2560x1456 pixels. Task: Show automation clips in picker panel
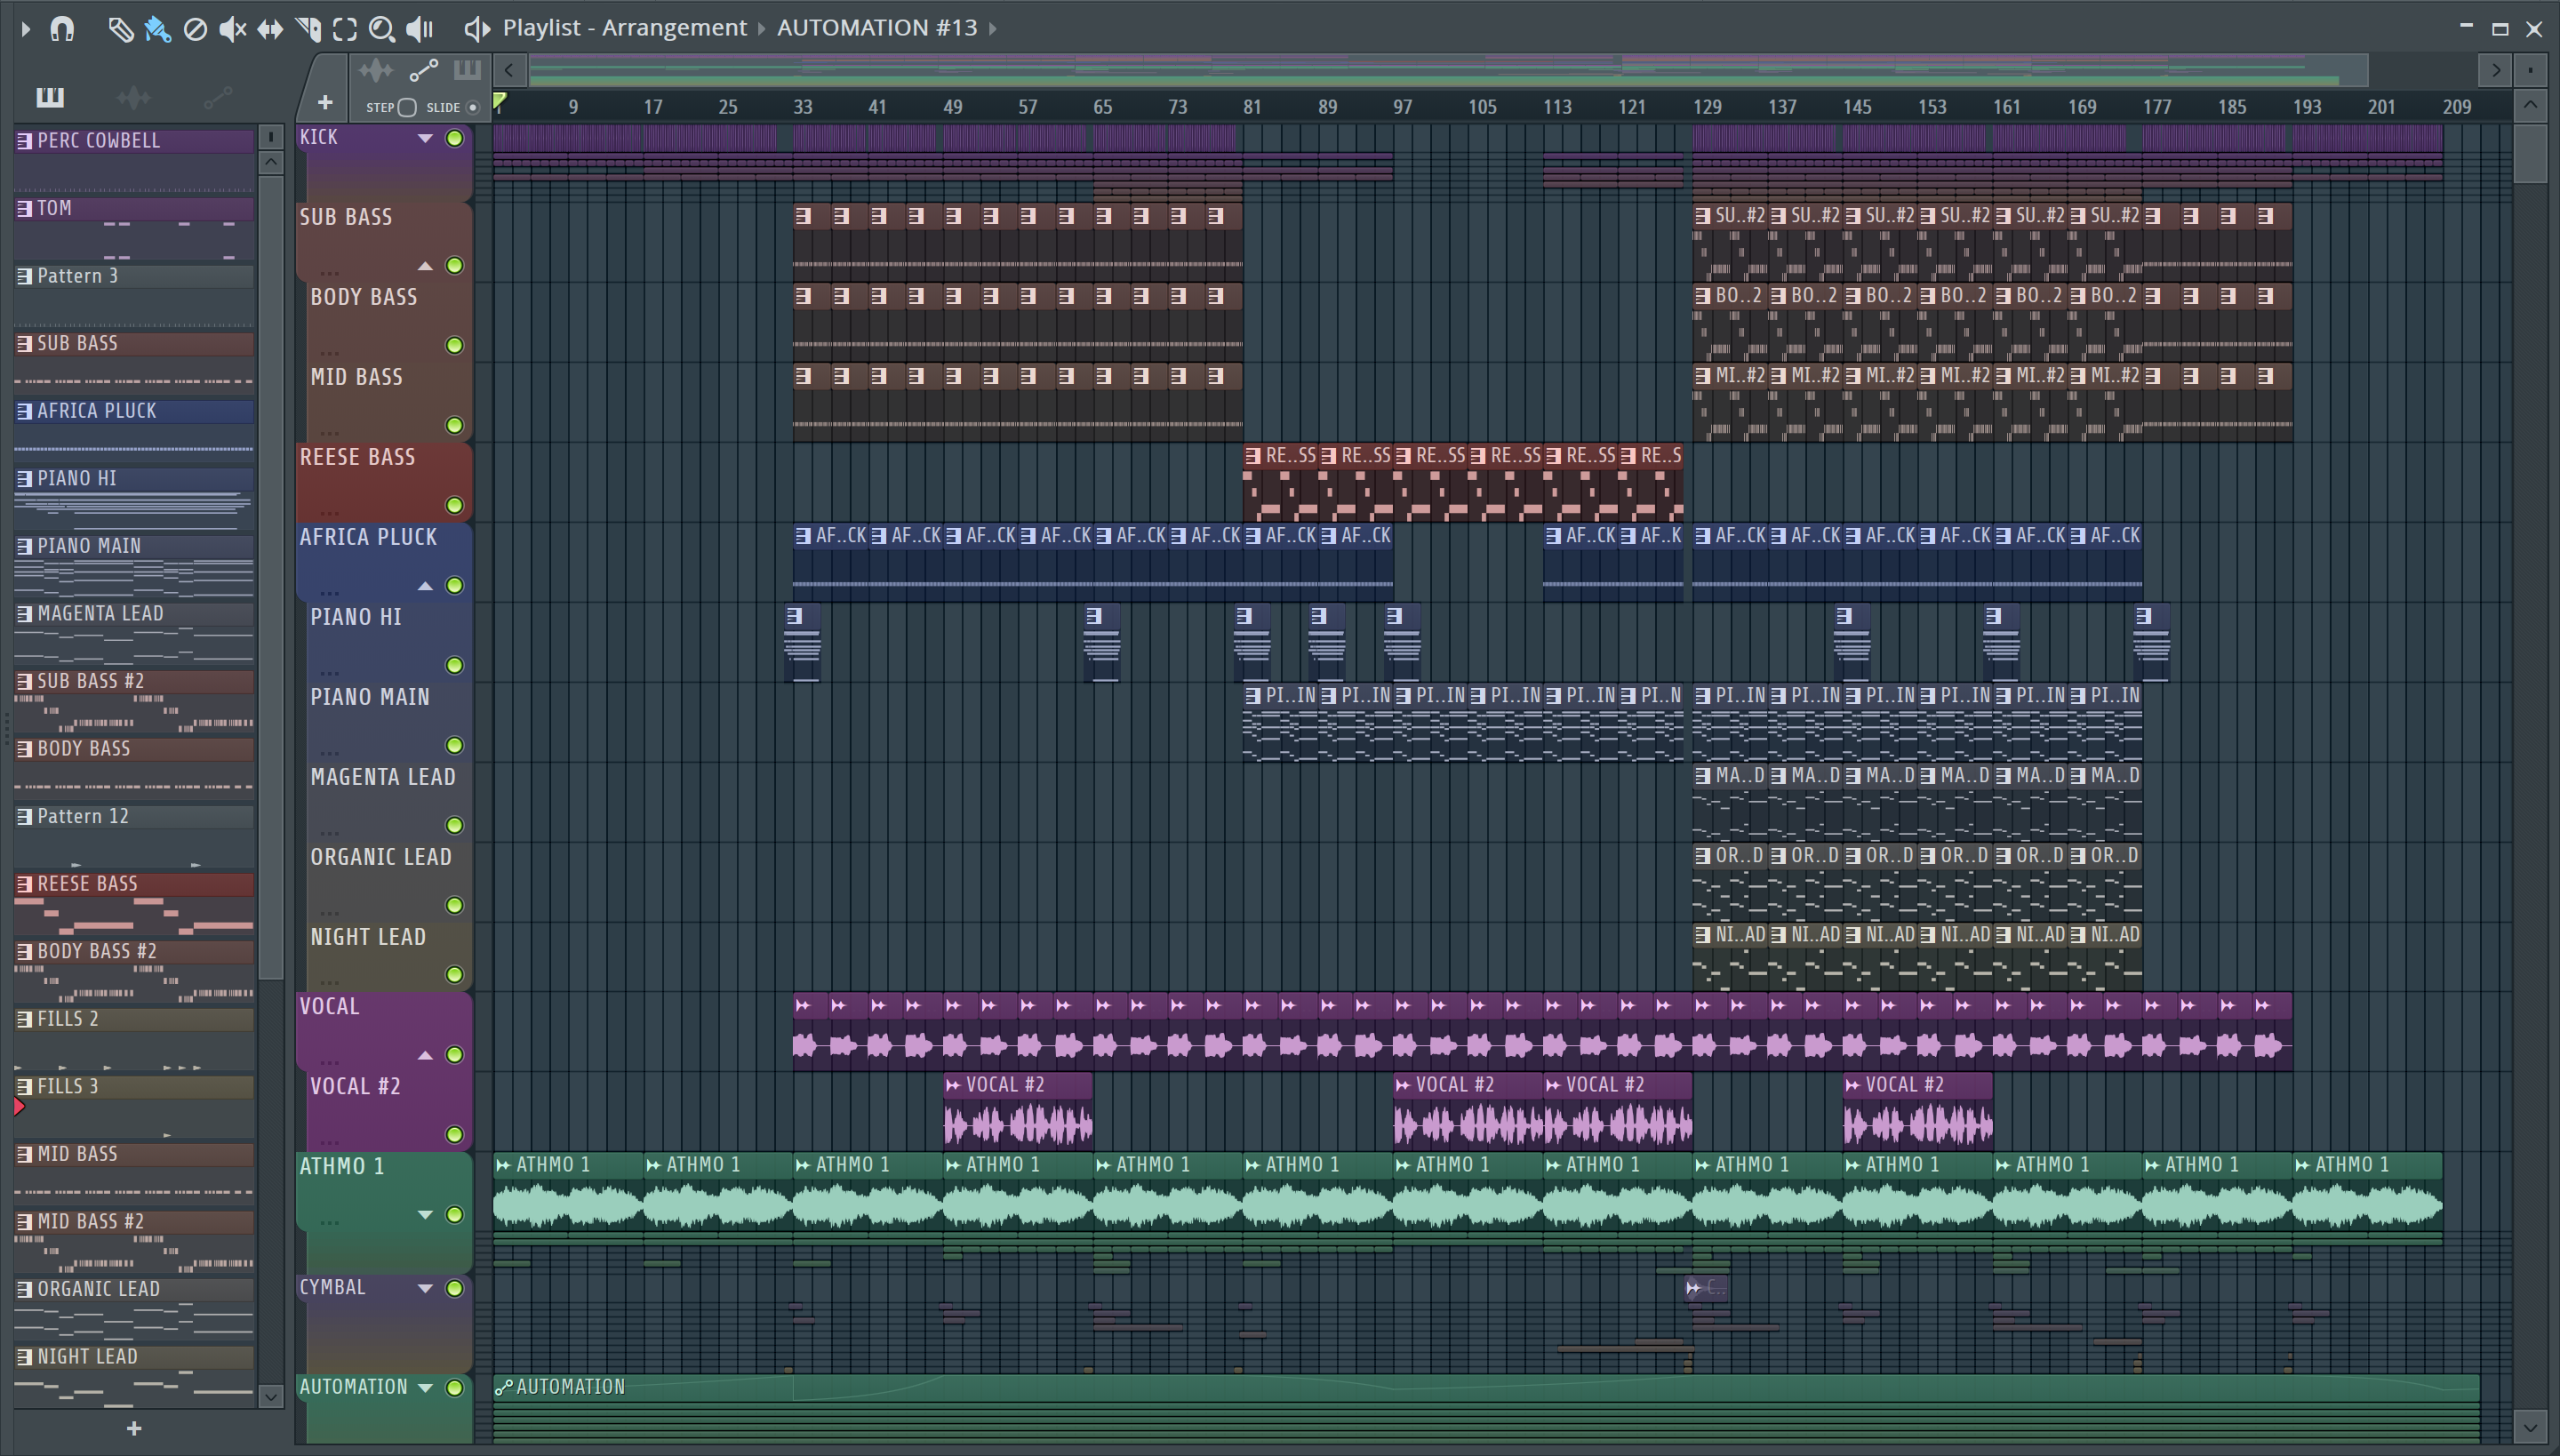click(x=217, y=97)
